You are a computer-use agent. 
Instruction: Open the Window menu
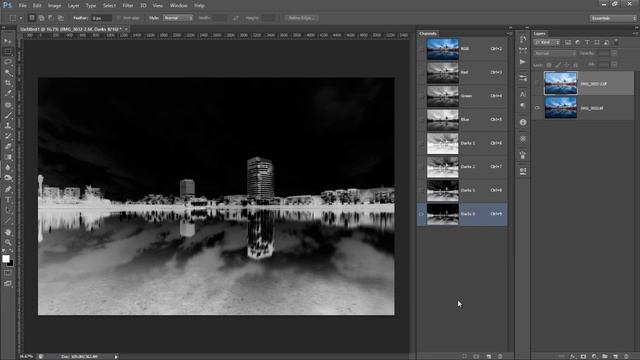(x=178, y=6)
